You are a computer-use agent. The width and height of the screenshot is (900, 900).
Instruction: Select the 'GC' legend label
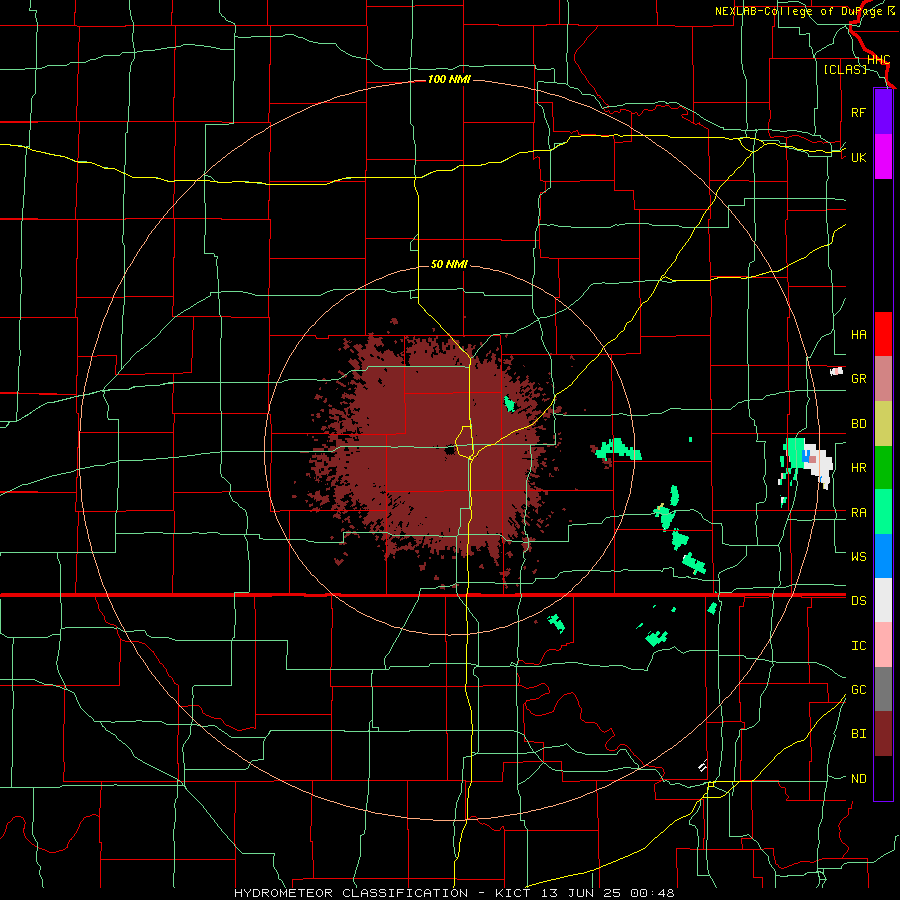(x=858, y=690)
